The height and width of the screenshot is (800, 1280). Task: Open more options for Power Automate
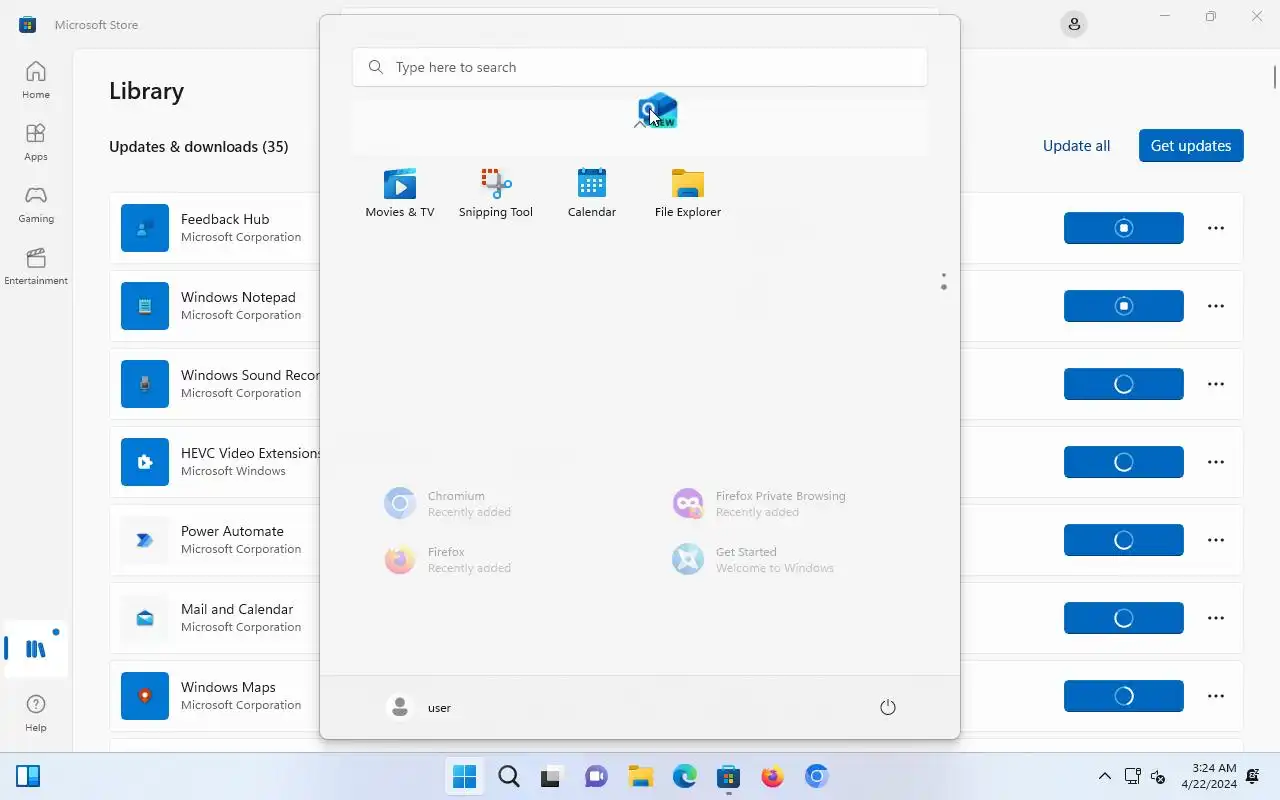tap(1216, 540)
